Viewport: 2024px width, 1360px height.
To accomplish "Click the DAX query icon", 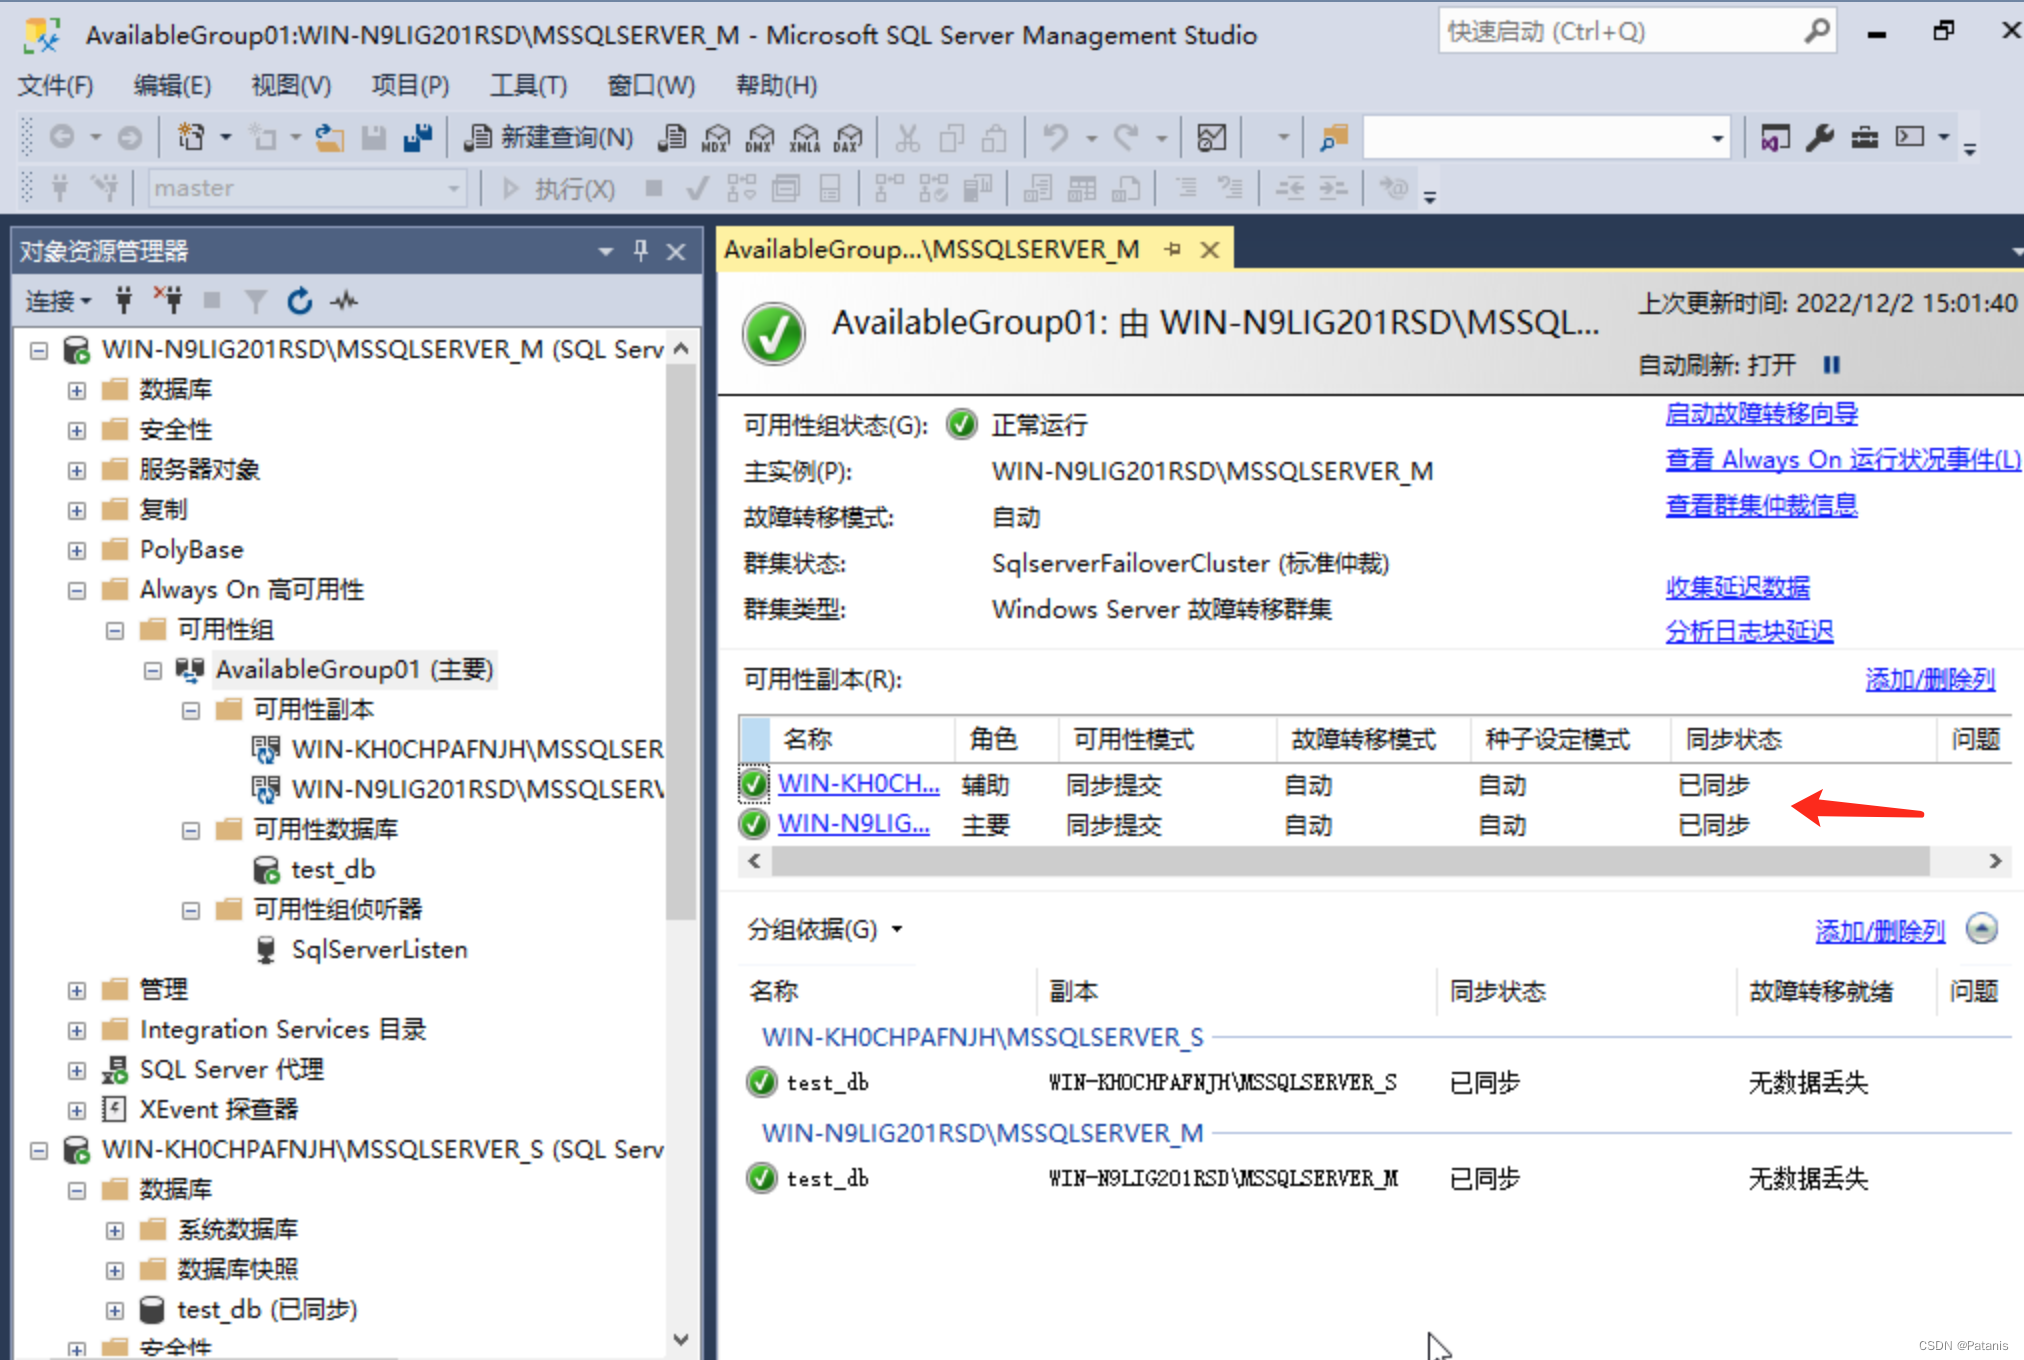I will (848, 137).
